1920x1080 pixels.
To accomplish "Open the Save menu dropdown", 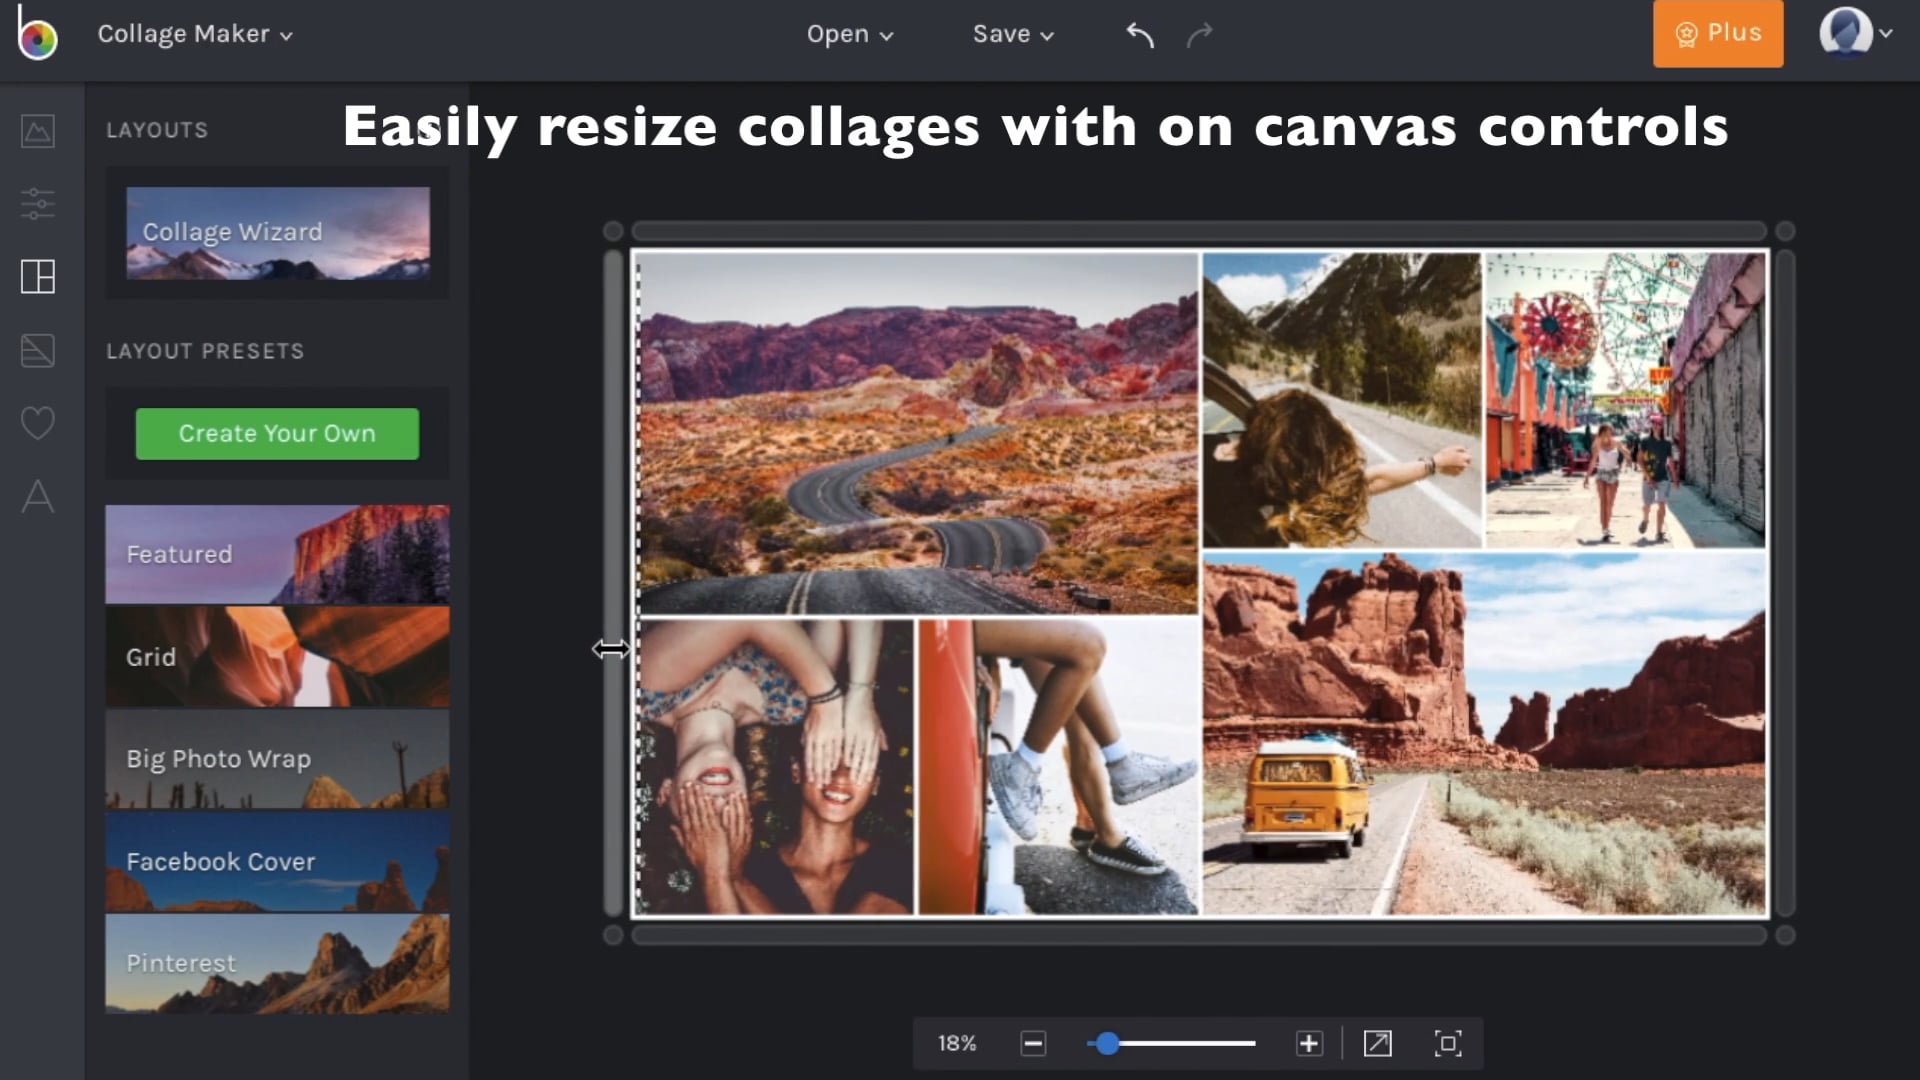I will coord(1013,34).
